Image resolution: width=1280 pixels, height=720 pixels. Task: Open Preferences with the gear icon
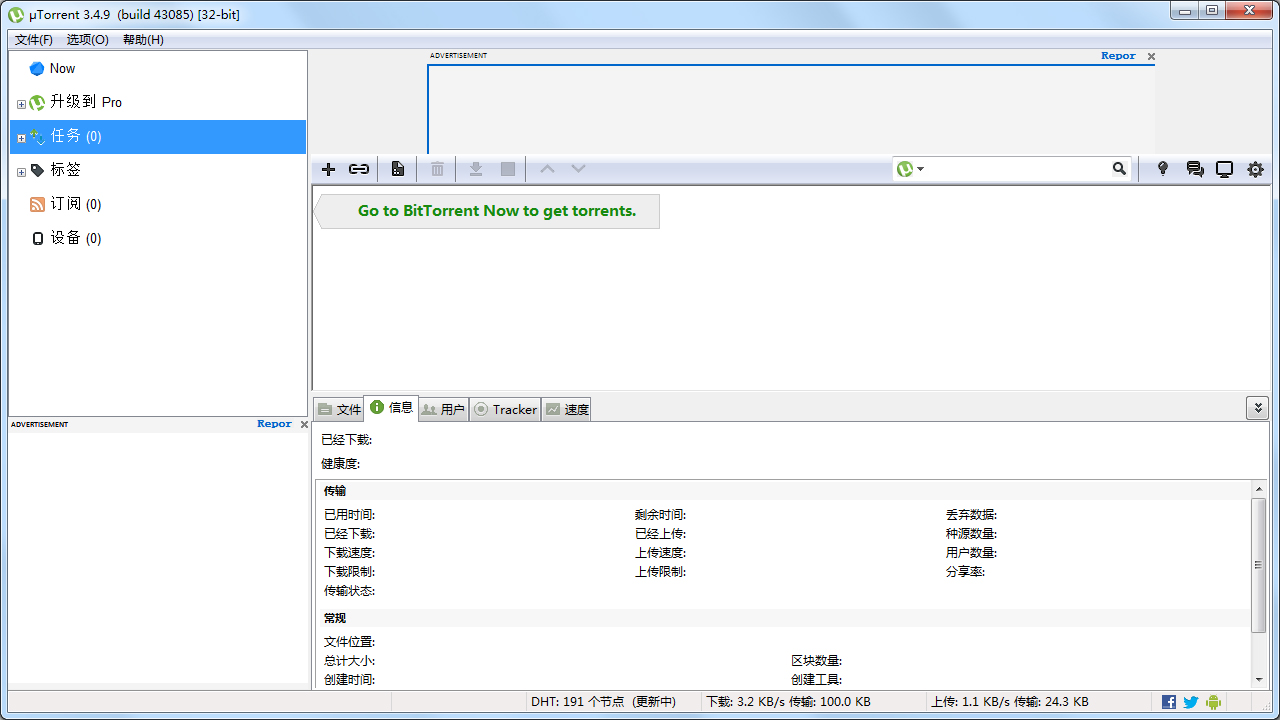(1255, 169)
